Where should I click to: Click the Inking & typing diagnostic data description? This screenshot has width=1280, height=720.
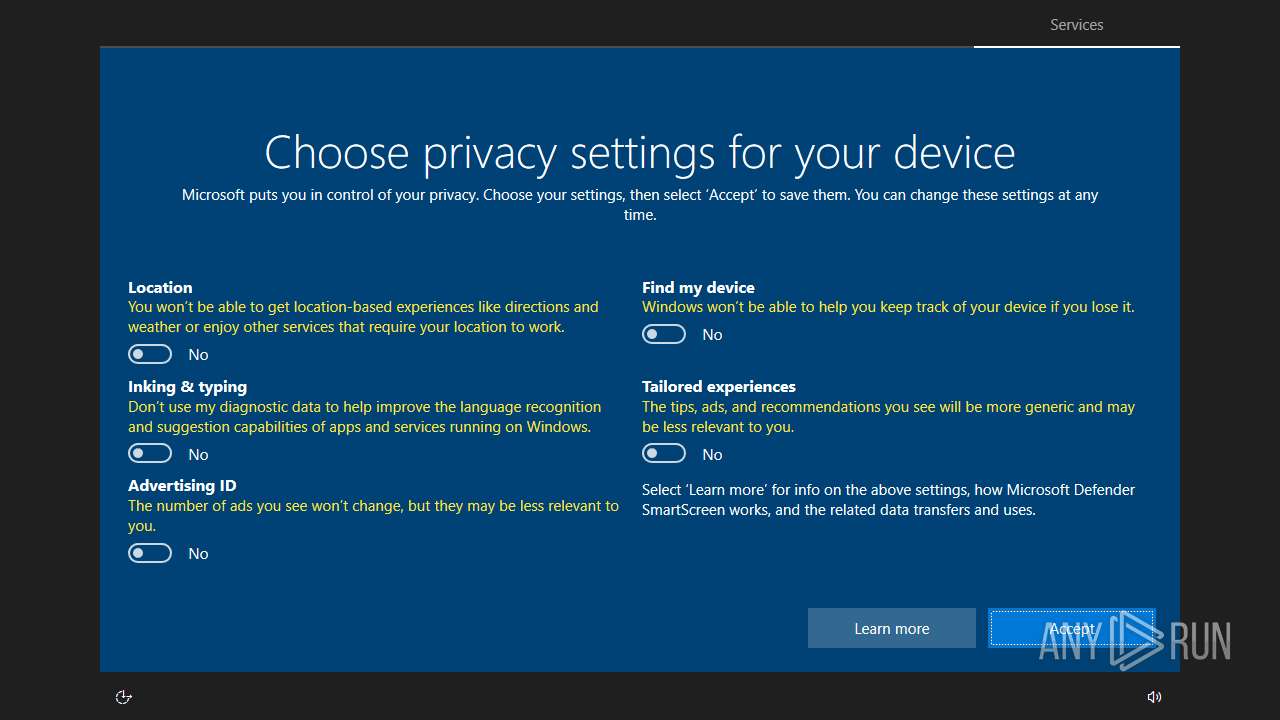click(x=364, y=417)
